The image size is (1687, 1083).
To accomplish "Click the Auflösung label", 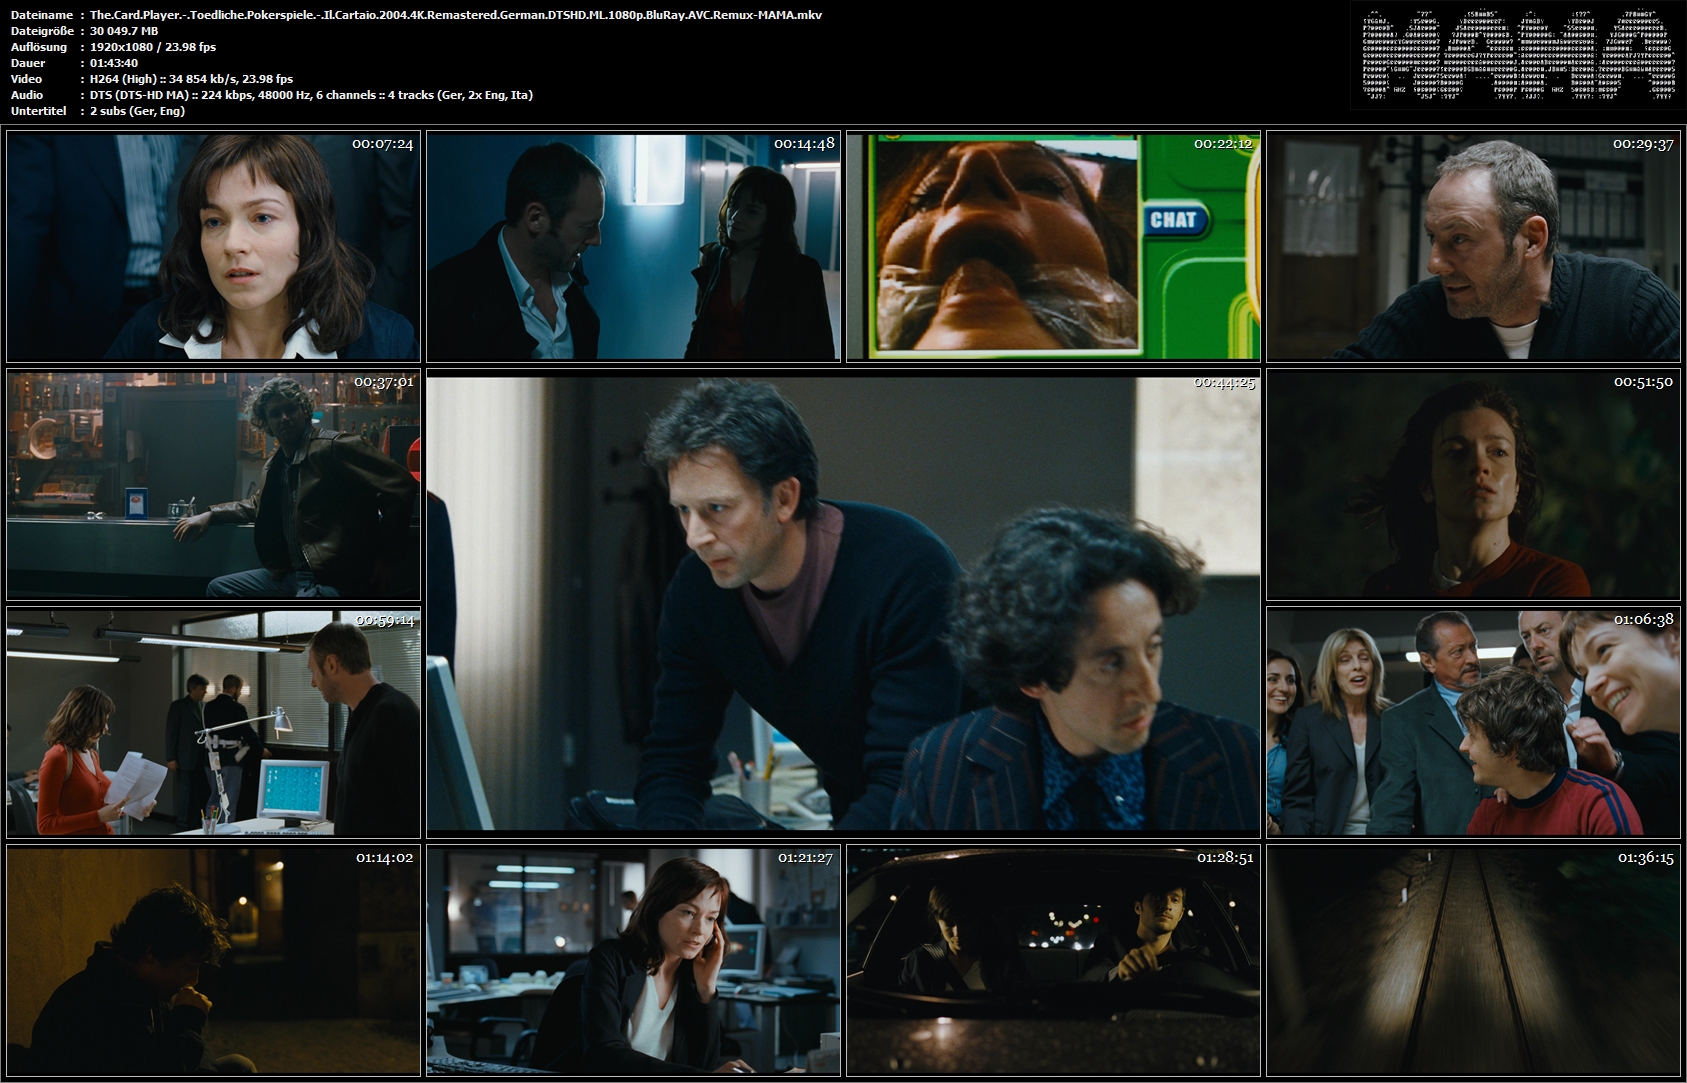I will [39, 47].
